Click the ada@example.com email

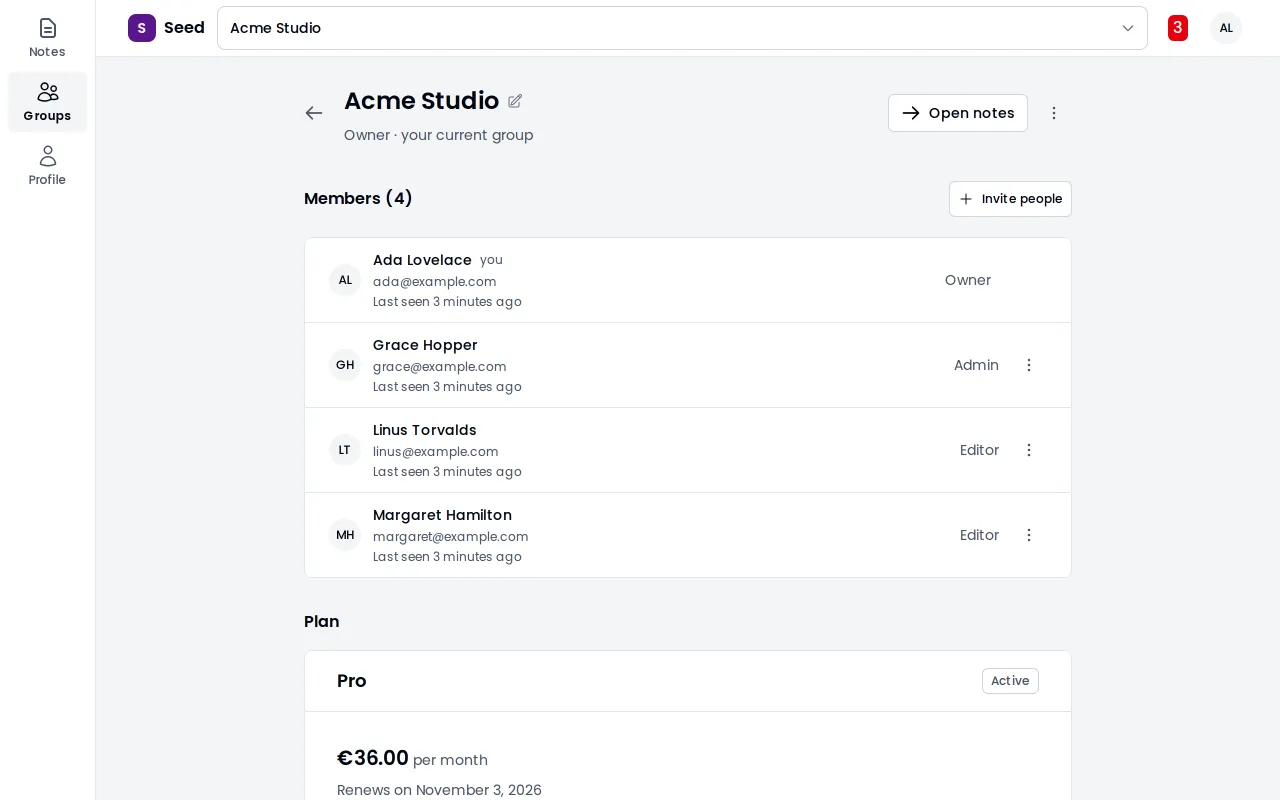(x=435, y=282)
